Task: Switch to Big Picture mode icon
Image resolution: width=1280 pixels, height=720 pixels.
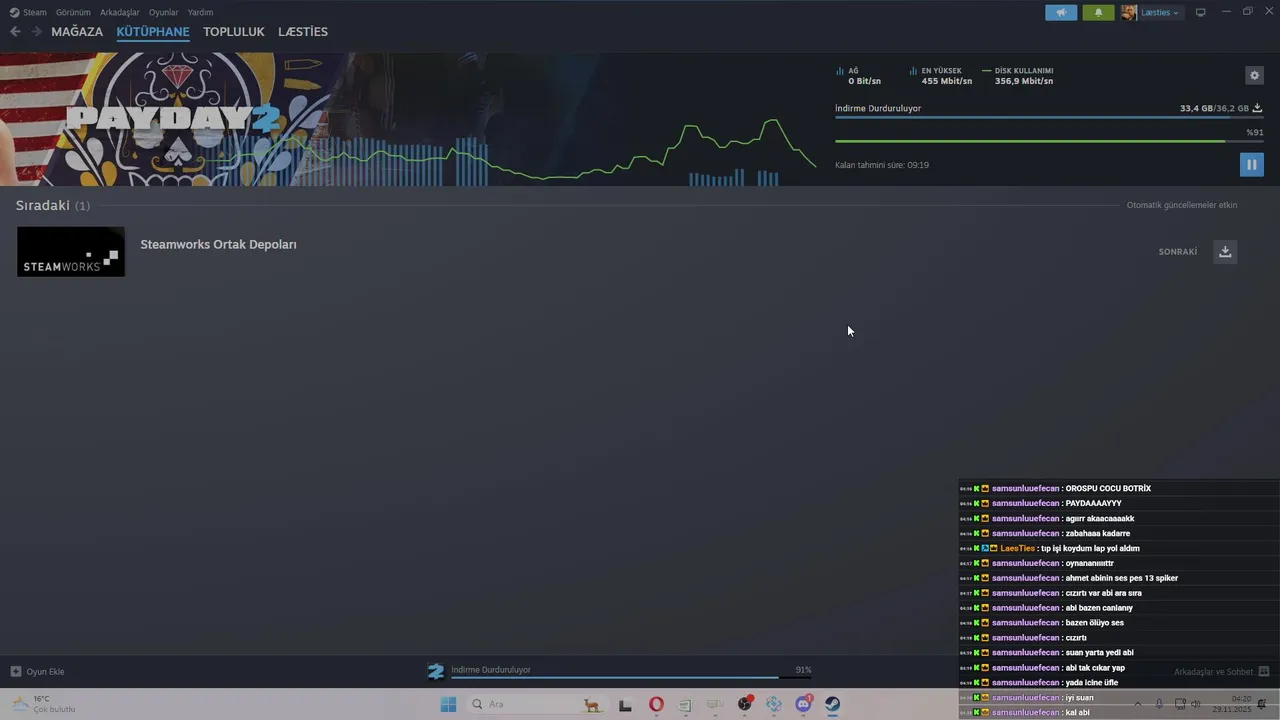Action: pos(1201,13)
